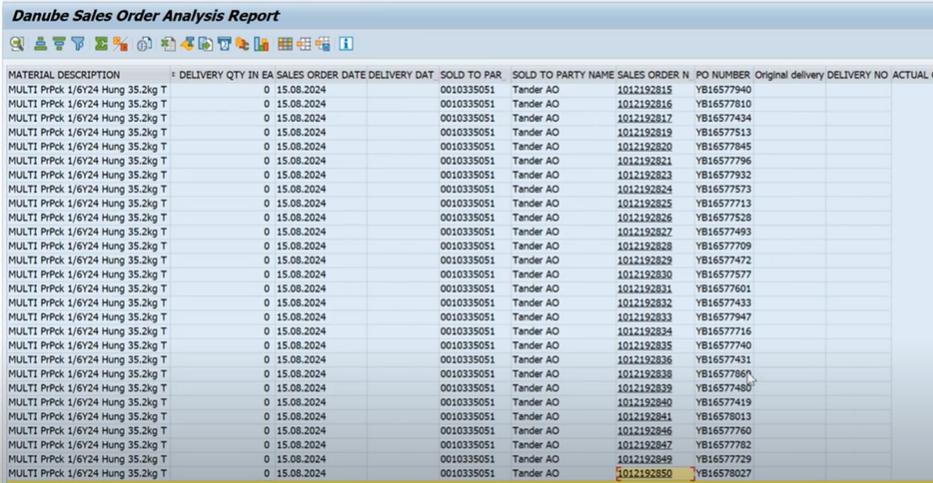
Task: Export list to spreadsheet icon
Action: pyautogui.click(x=168, y=43)
